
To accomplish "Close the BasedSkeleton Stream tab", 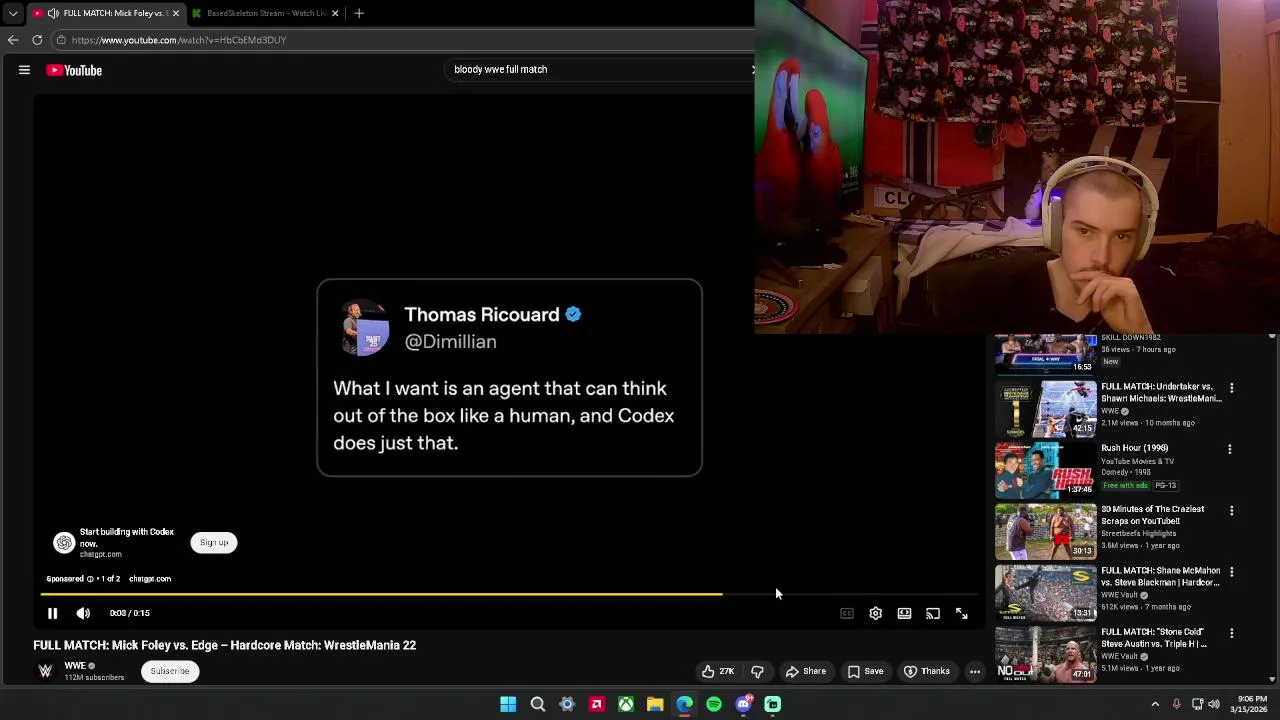I will coord(335,13).
